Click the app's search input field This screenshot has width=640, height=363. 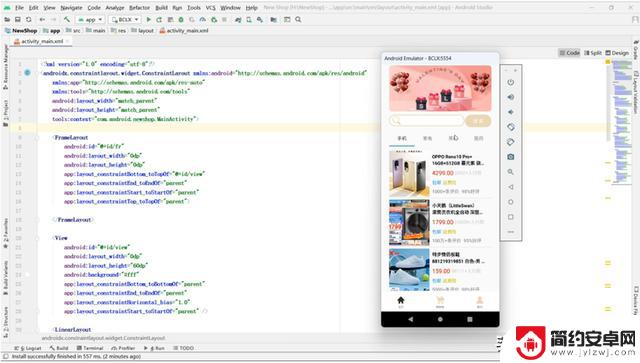(427, 121)
